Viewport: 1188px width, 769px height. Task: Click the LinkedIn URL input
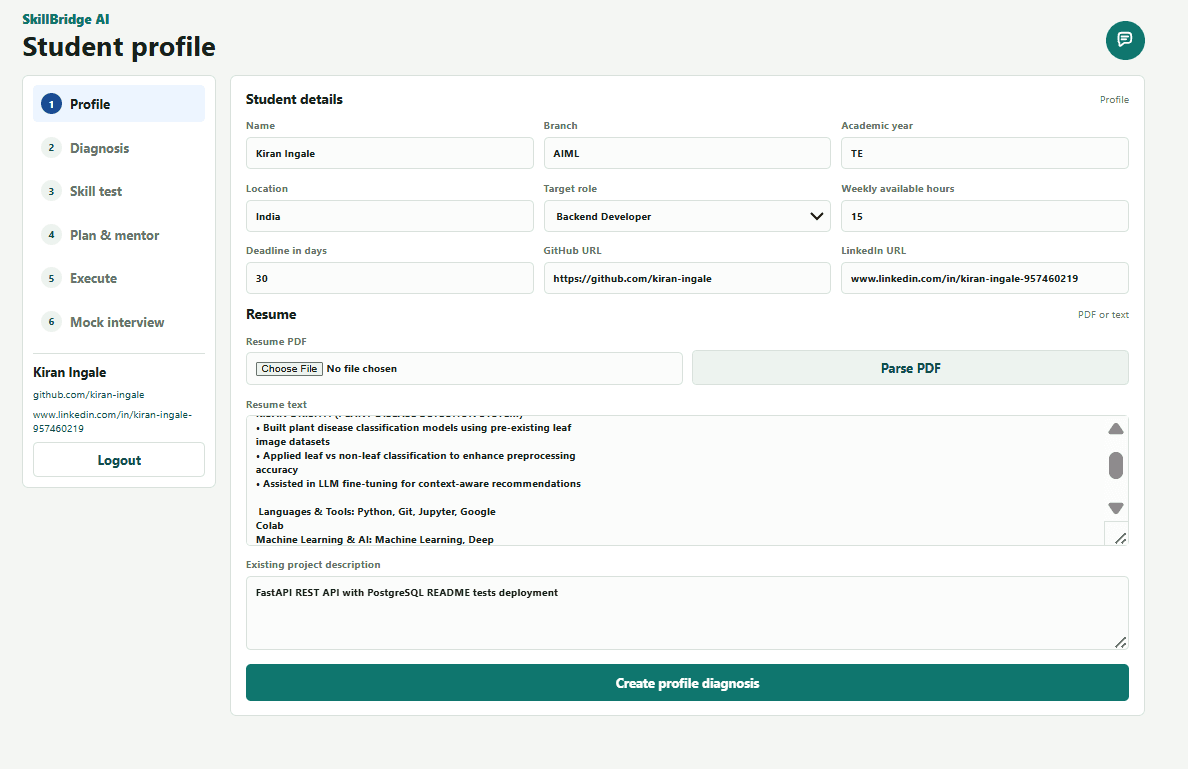(984, 278)
